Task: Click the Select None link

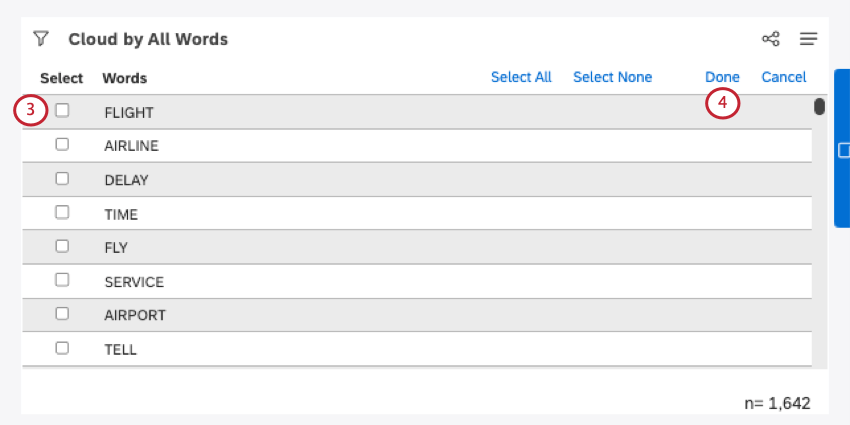Action: click(x=612, y=77)
